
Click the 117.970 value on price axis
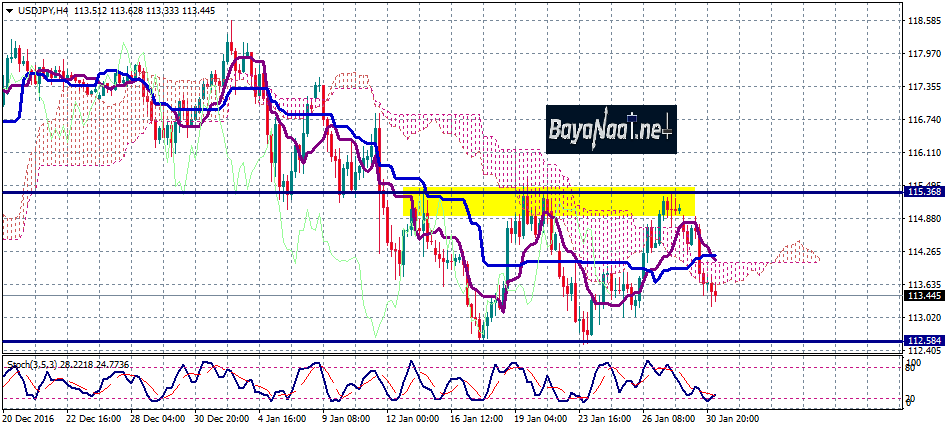[923, 54]
